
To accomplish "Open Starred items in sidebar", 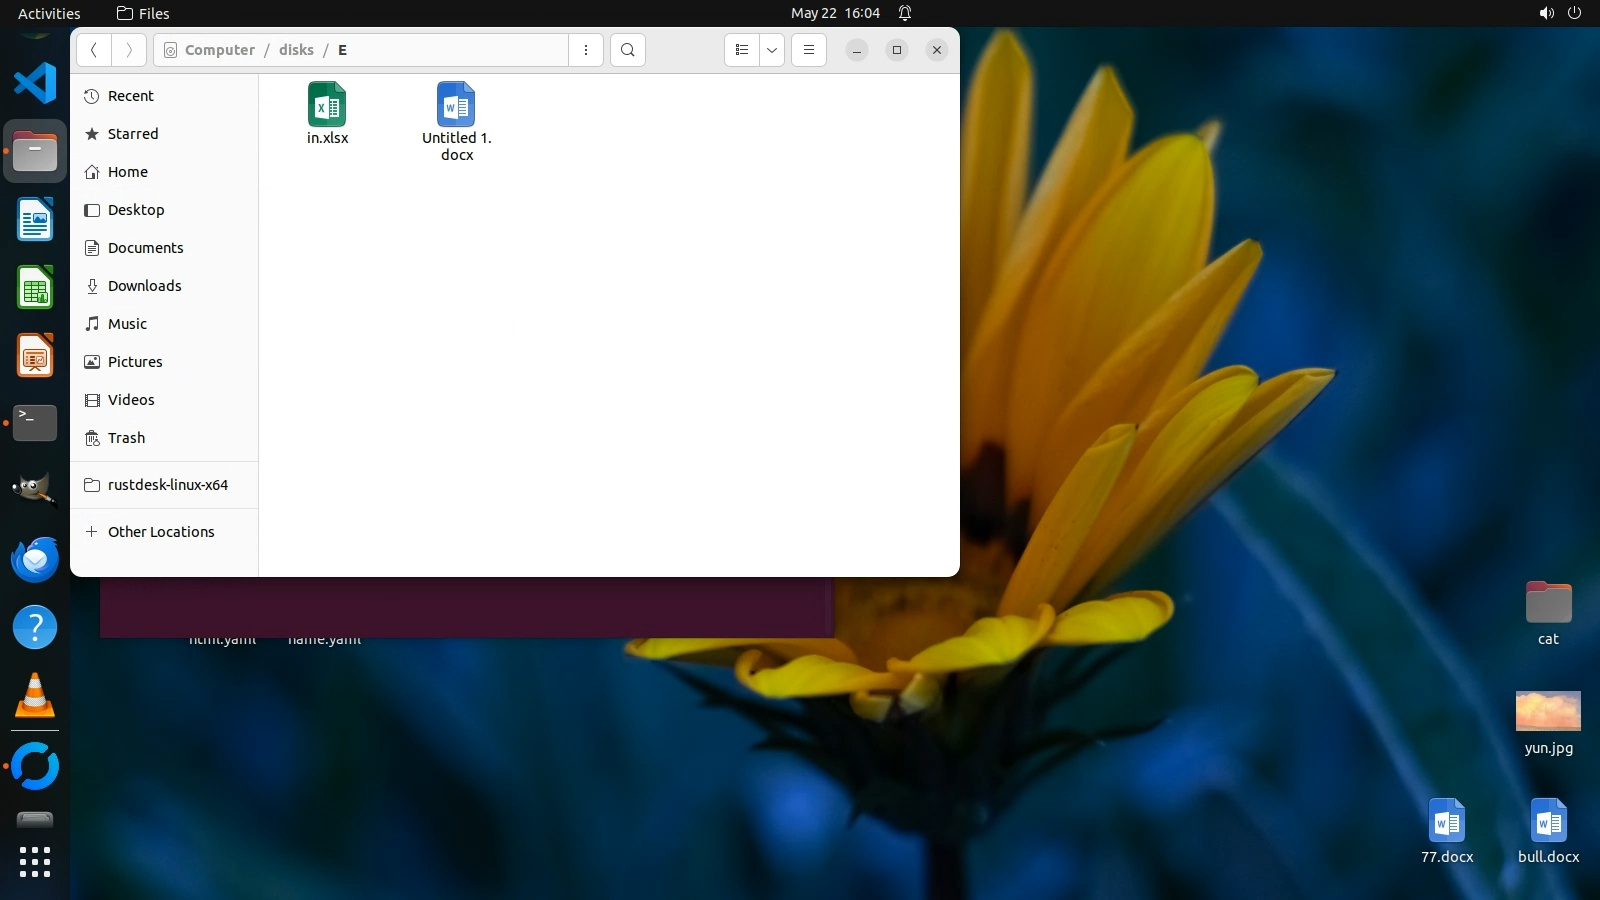I will tap(132, 134).
